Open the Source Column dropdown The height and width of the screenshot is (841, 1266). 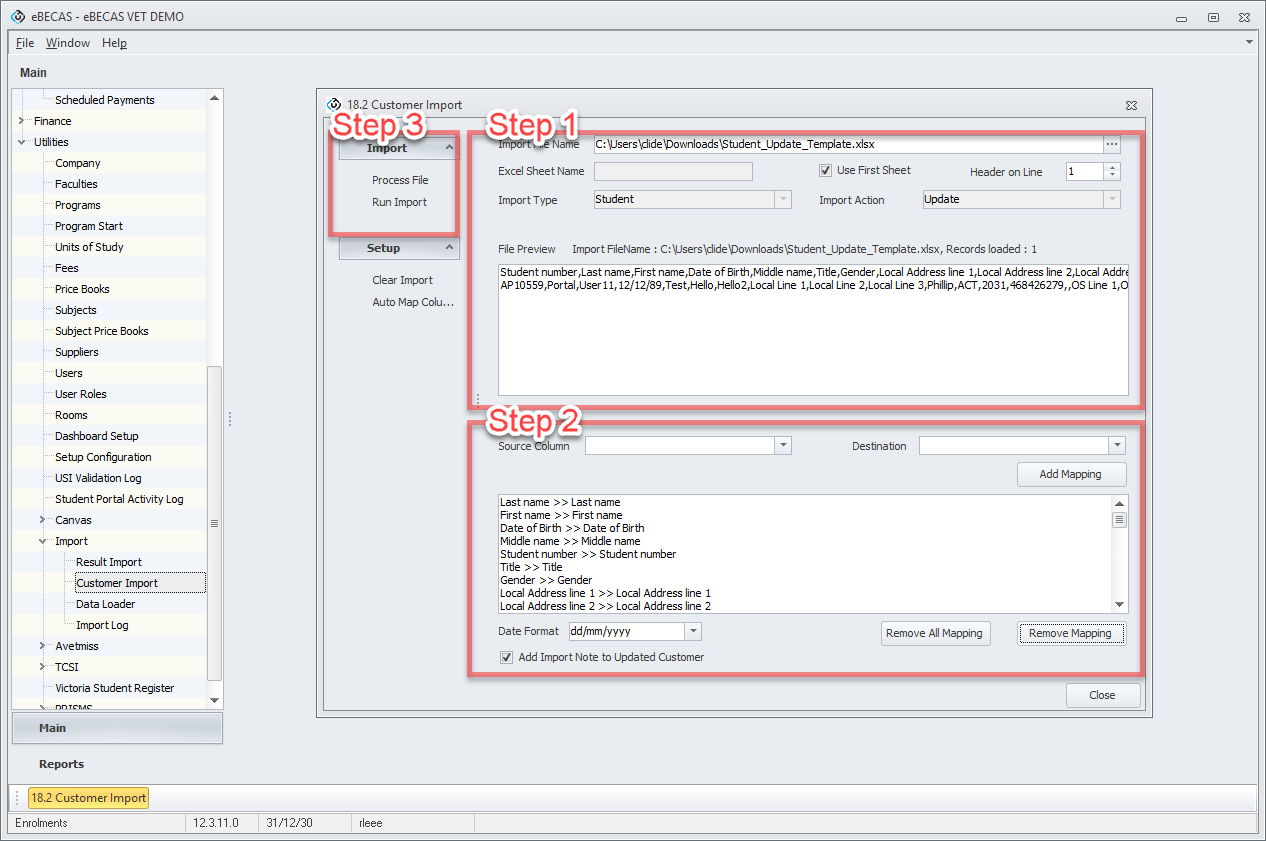click(x=783, y=446)
